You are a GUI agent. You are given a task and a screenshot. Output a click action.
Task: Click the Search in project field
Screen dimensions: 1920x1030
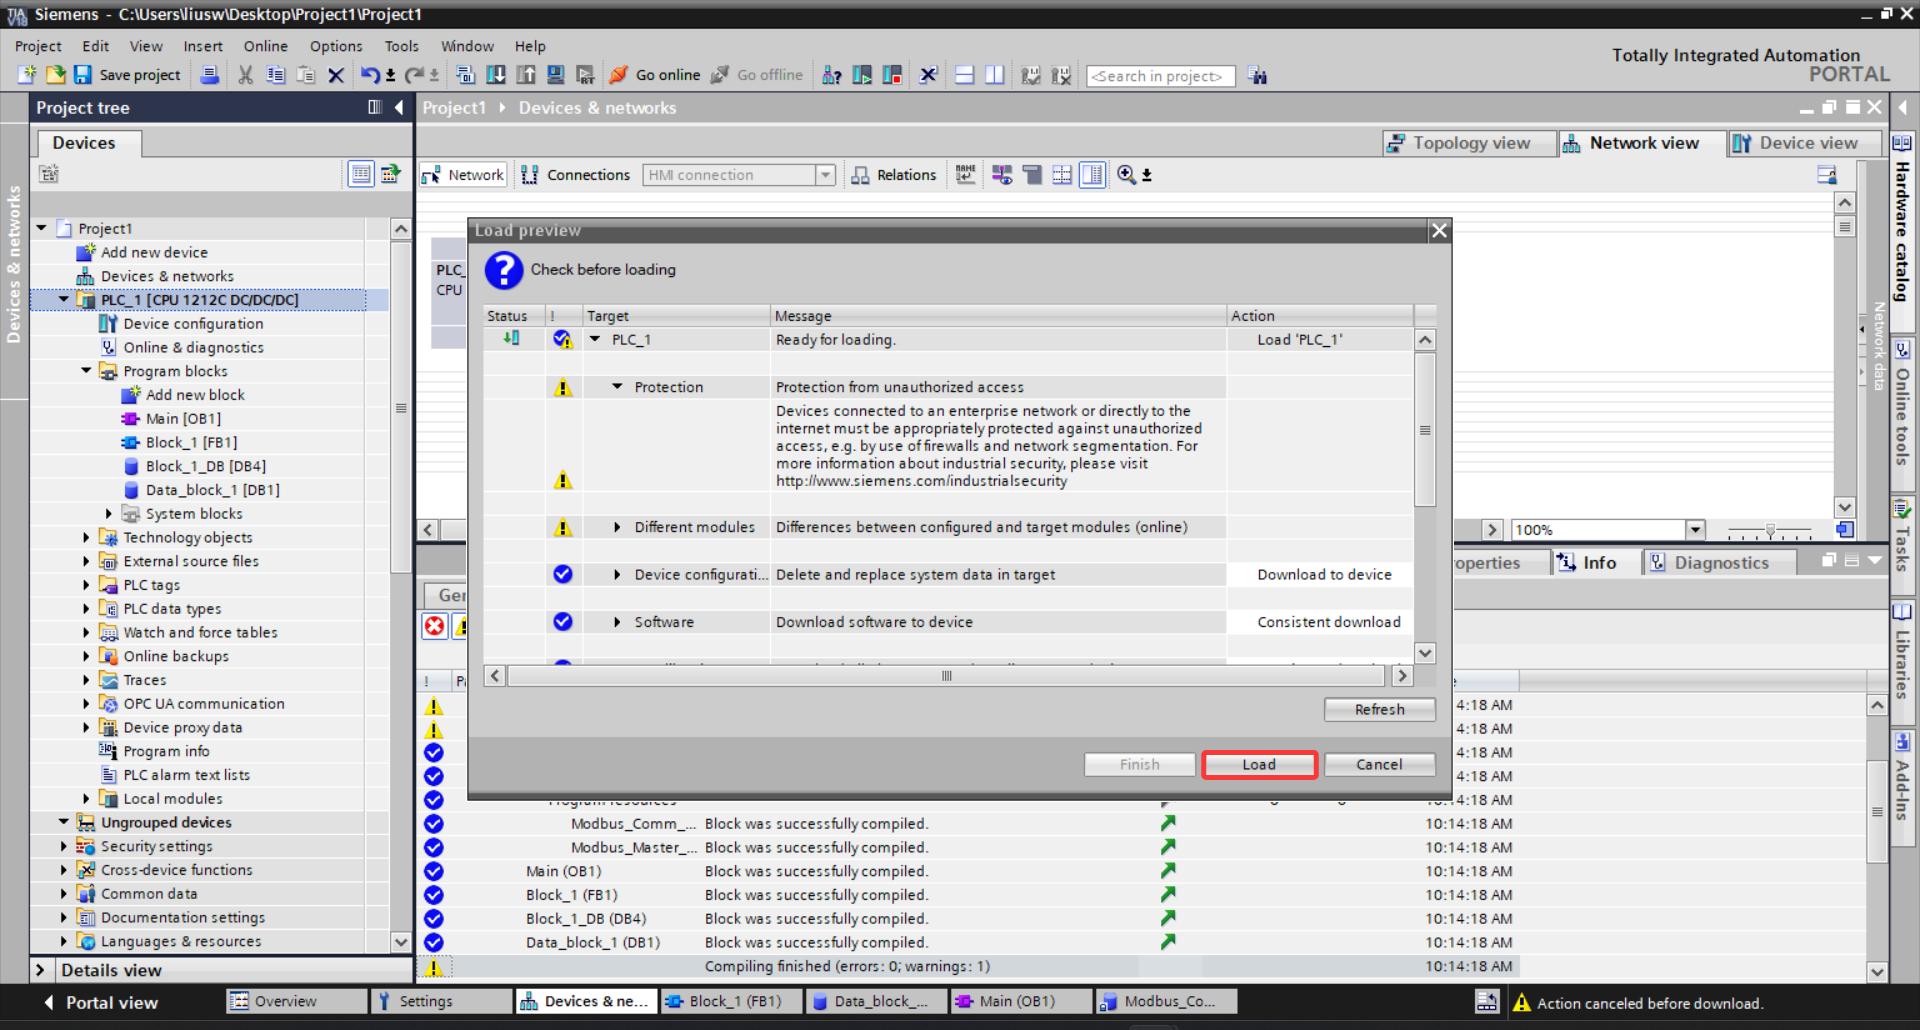[1160, 76]
